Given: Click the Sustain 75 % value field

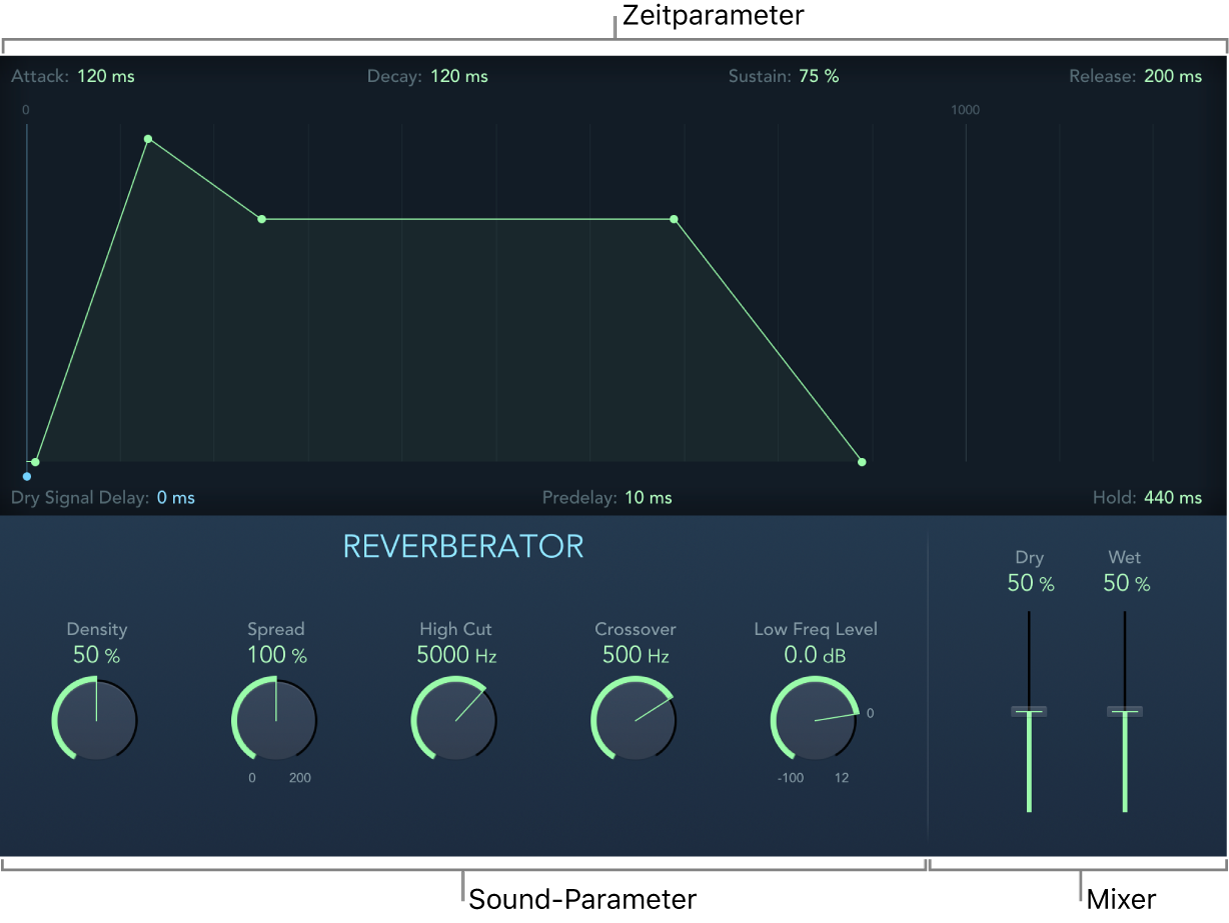Looking at the screenshot, I should (x=818, y=76).
